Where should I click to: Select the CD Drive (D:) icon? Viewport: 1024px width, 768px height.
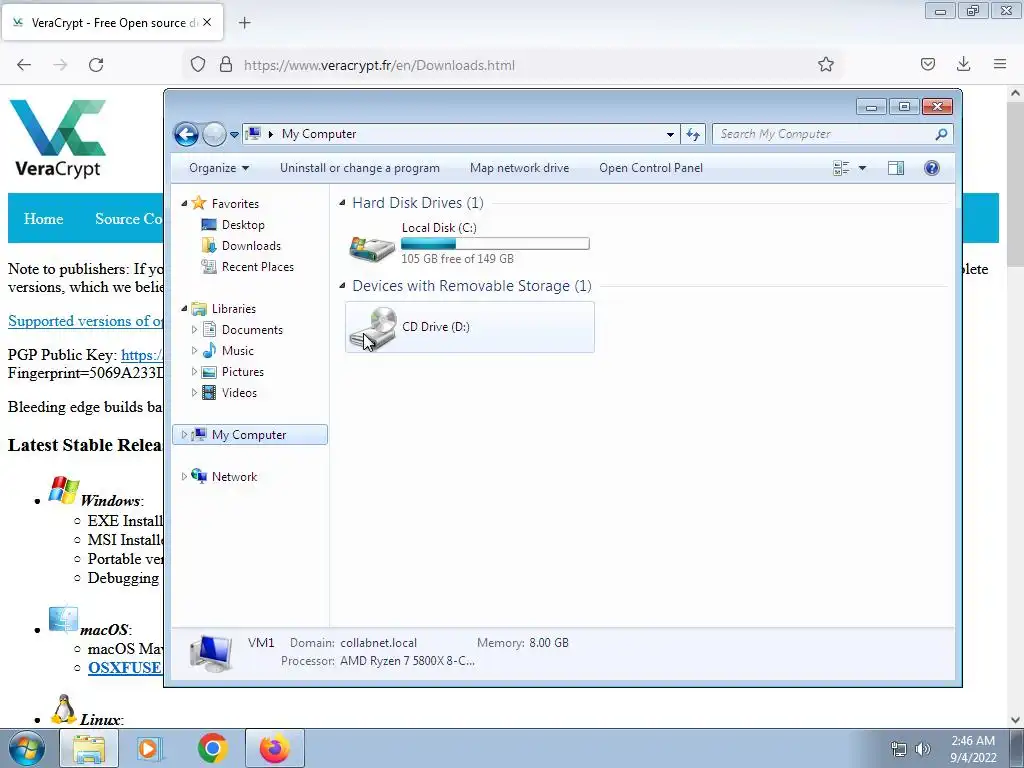tap(373, 328)
